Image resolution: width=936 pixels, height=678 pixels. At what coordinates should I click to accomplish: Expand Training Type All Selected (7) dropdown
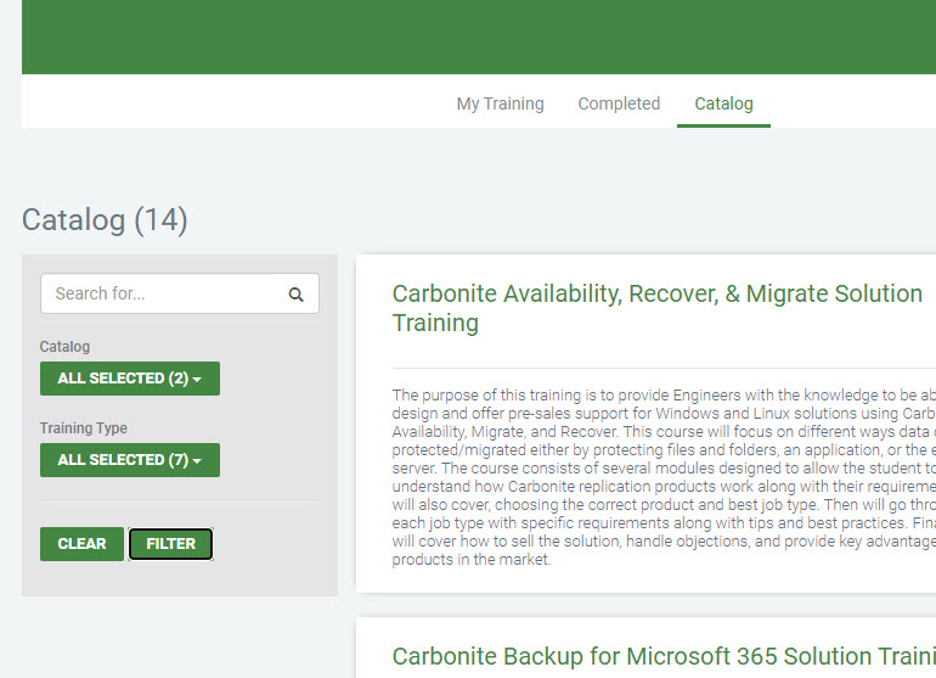click(130, 460)
